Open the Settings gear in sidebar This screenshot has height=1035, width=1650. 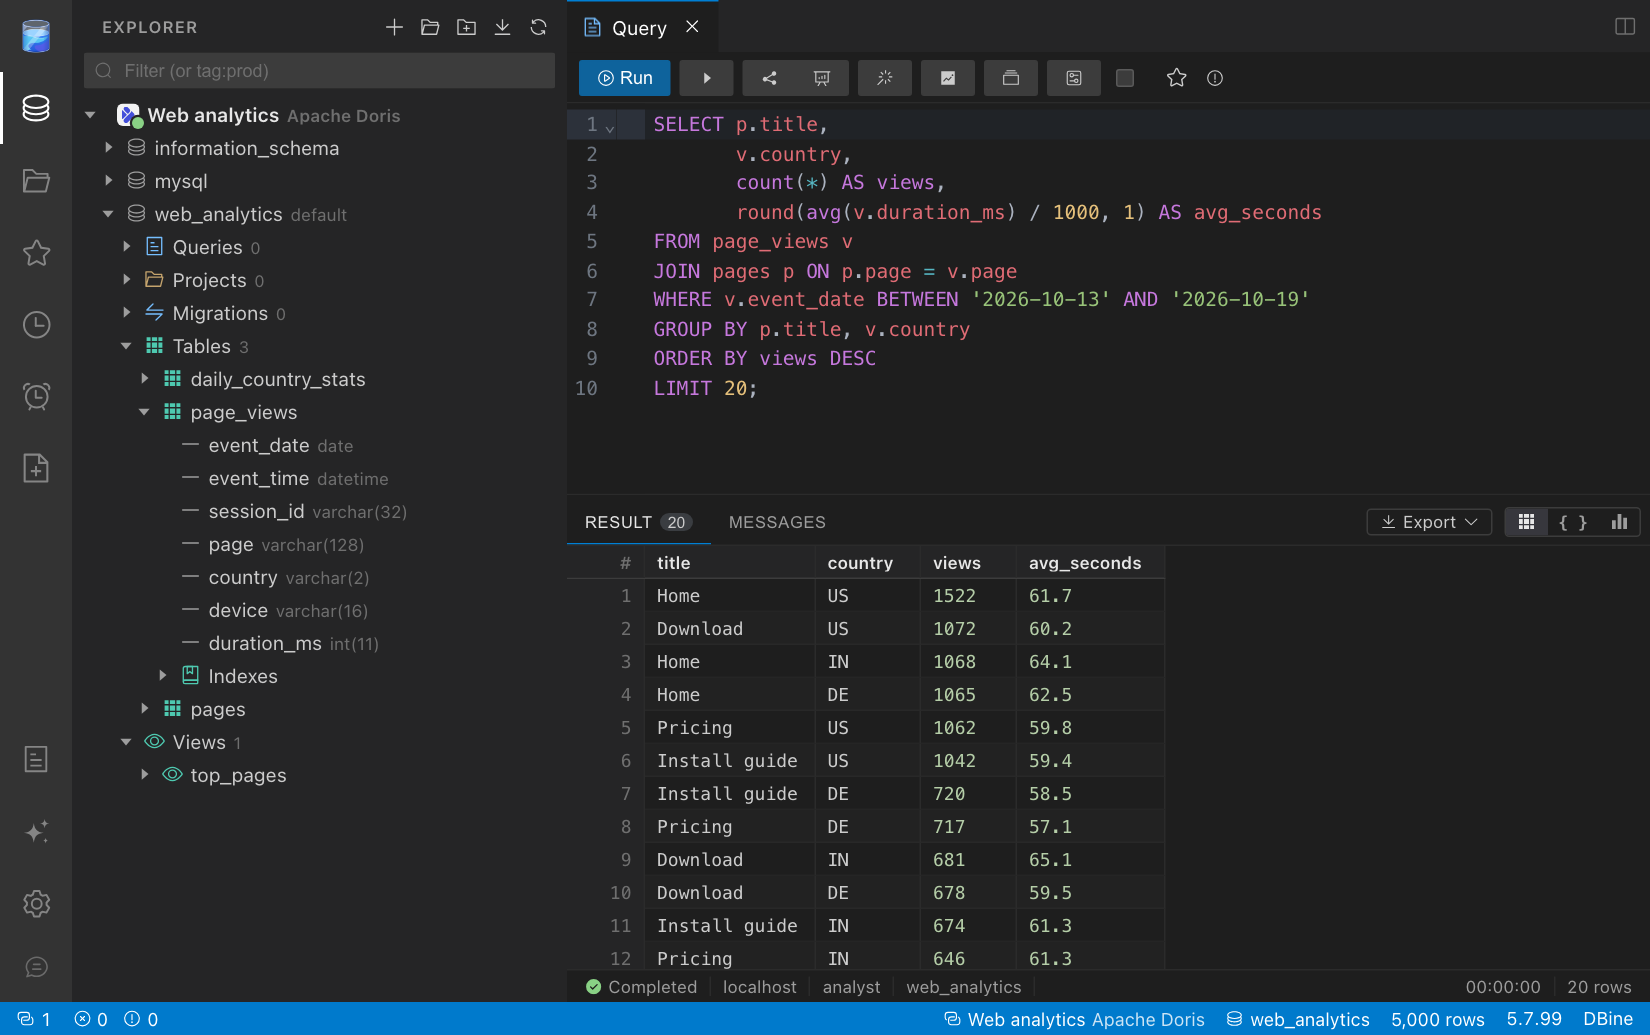pos(36,904)
